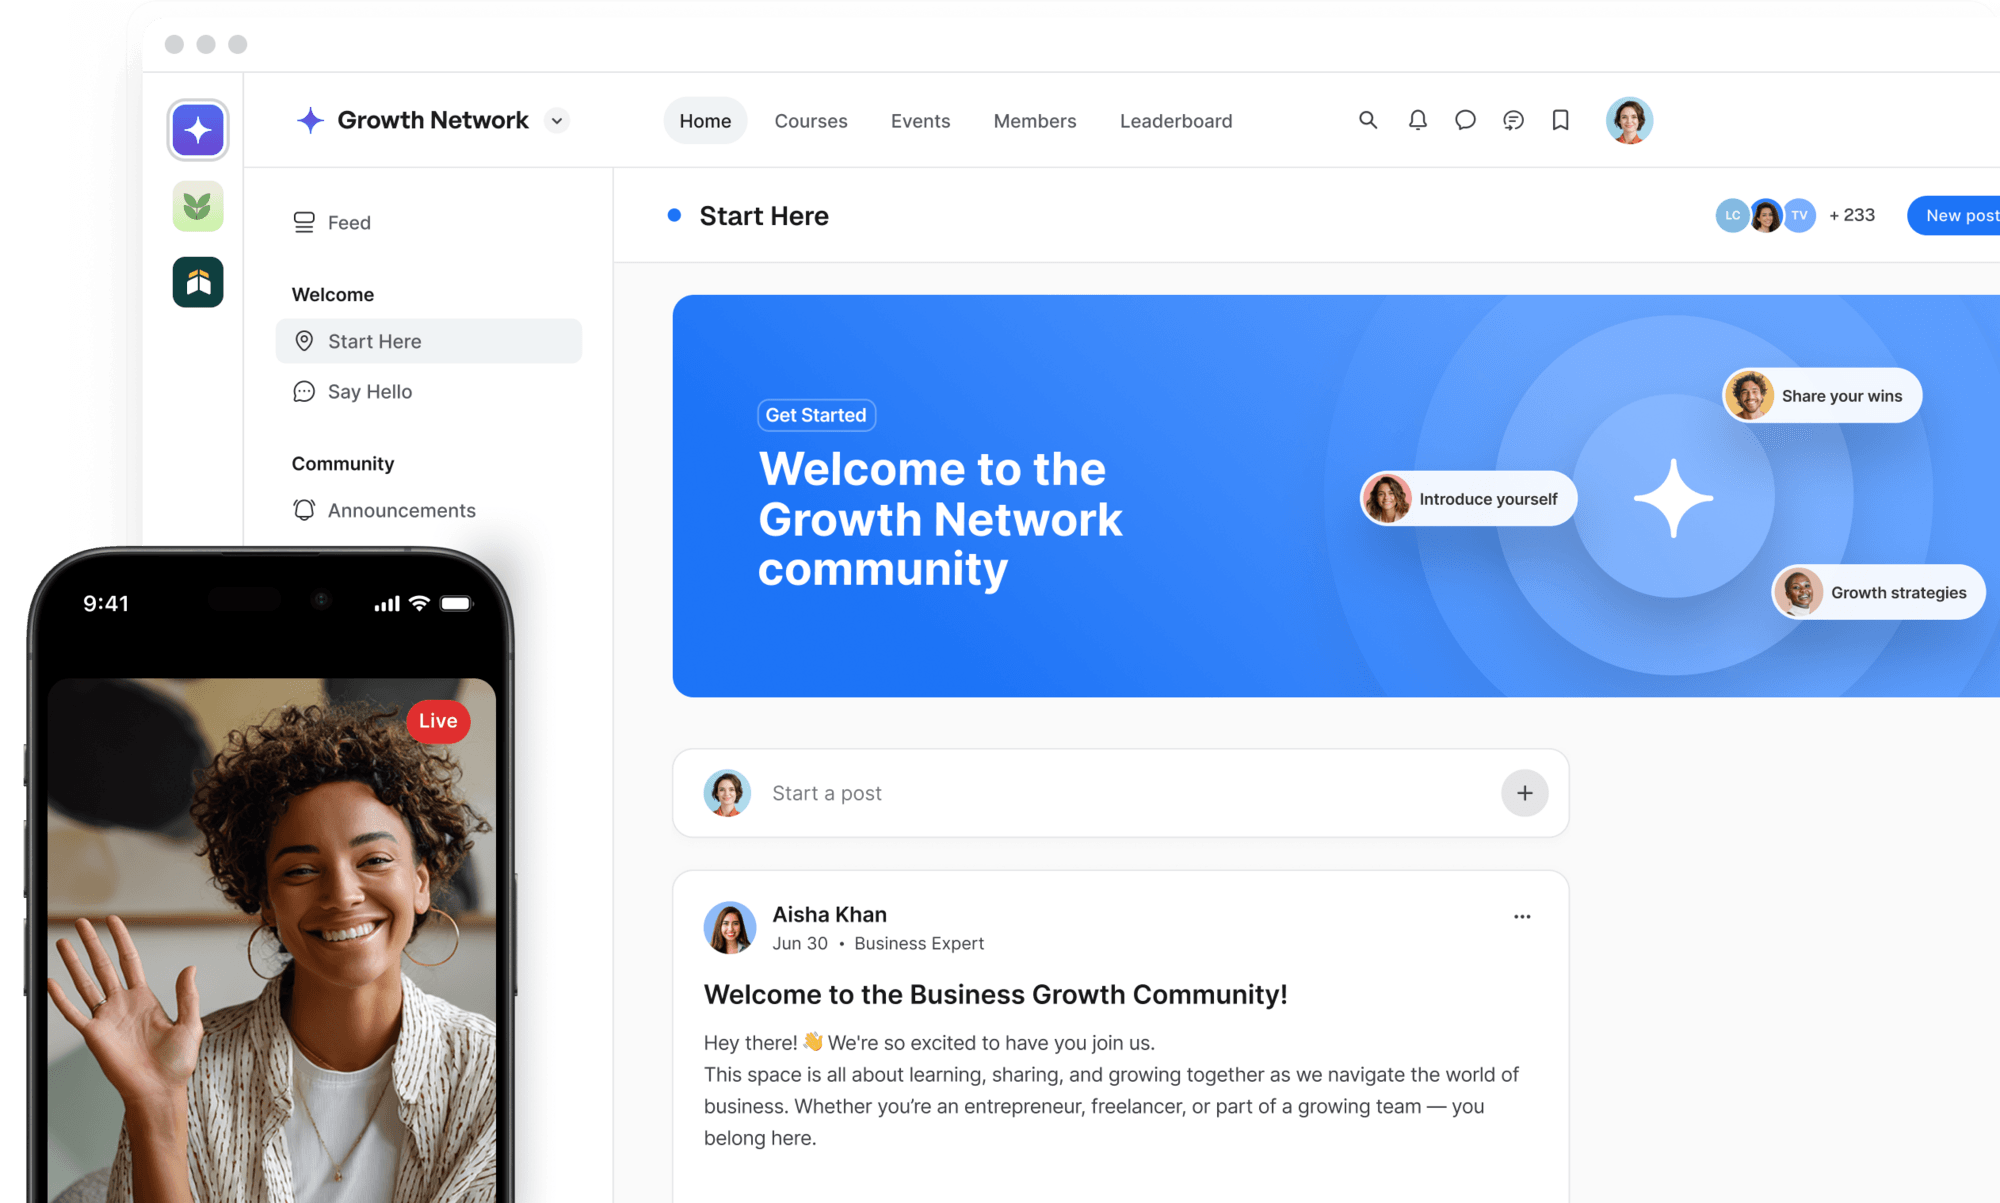Open the search icon
This screenshot has width=2000, height=1203.
1368,120
